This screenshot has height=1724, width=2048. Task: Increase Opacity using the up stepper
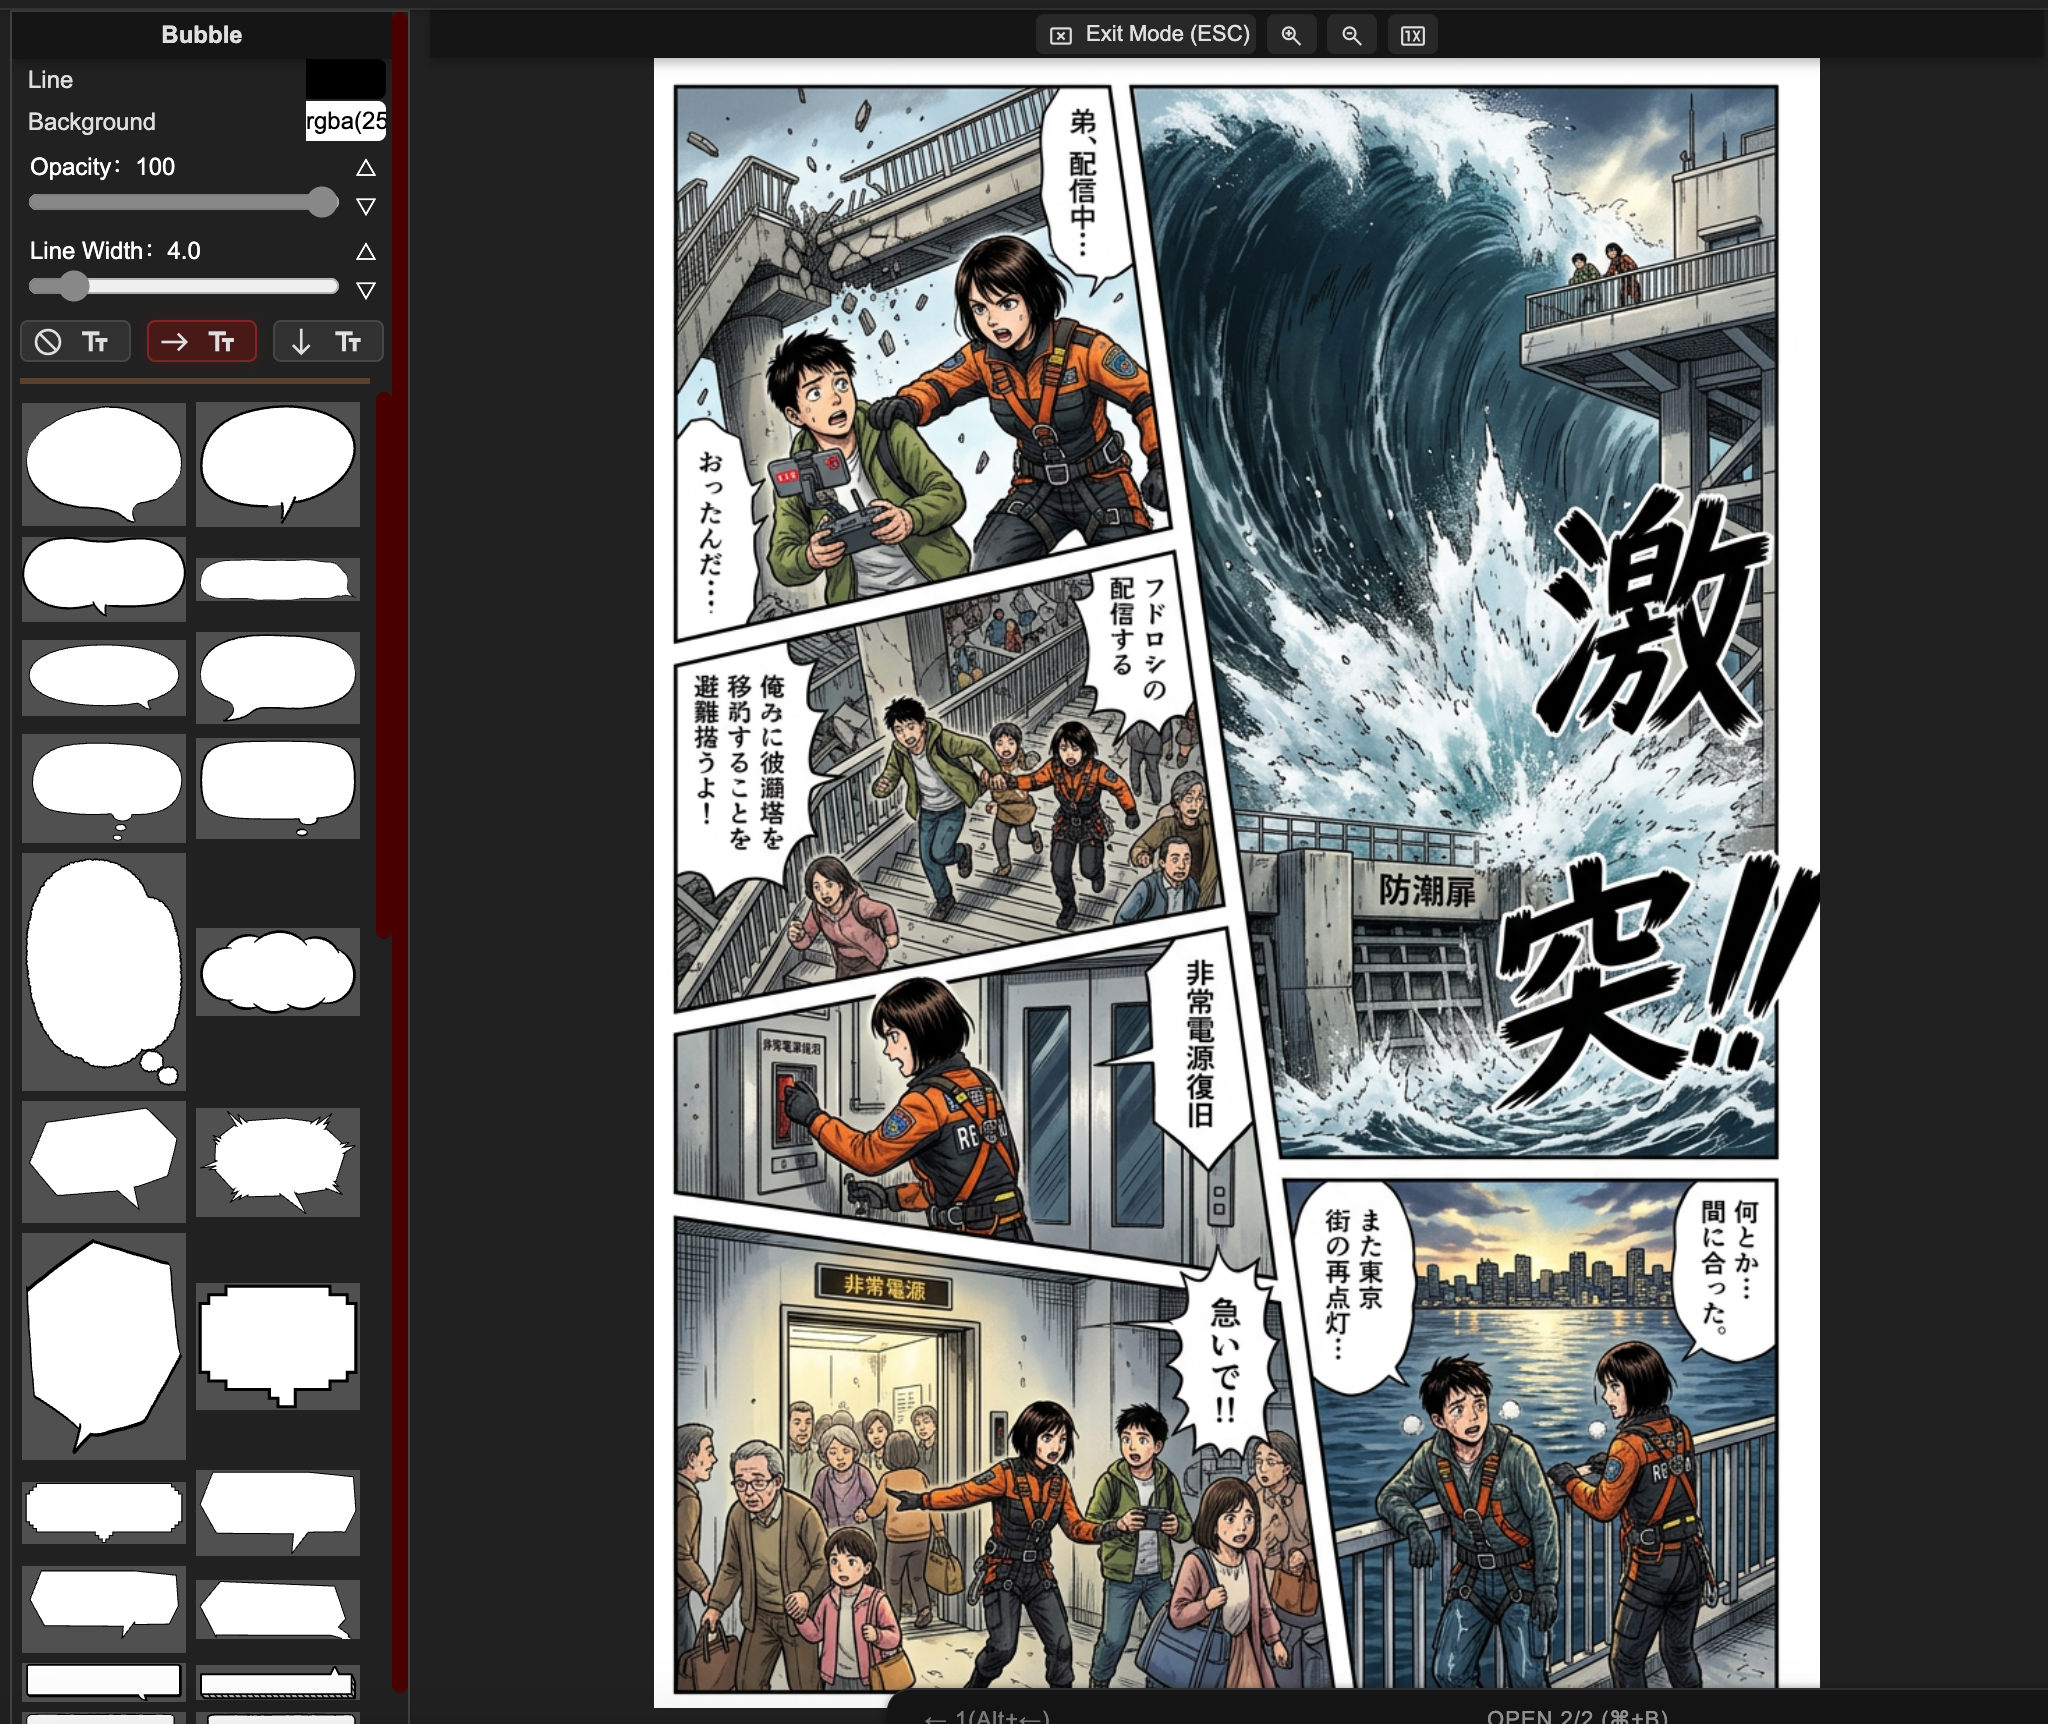366,168
